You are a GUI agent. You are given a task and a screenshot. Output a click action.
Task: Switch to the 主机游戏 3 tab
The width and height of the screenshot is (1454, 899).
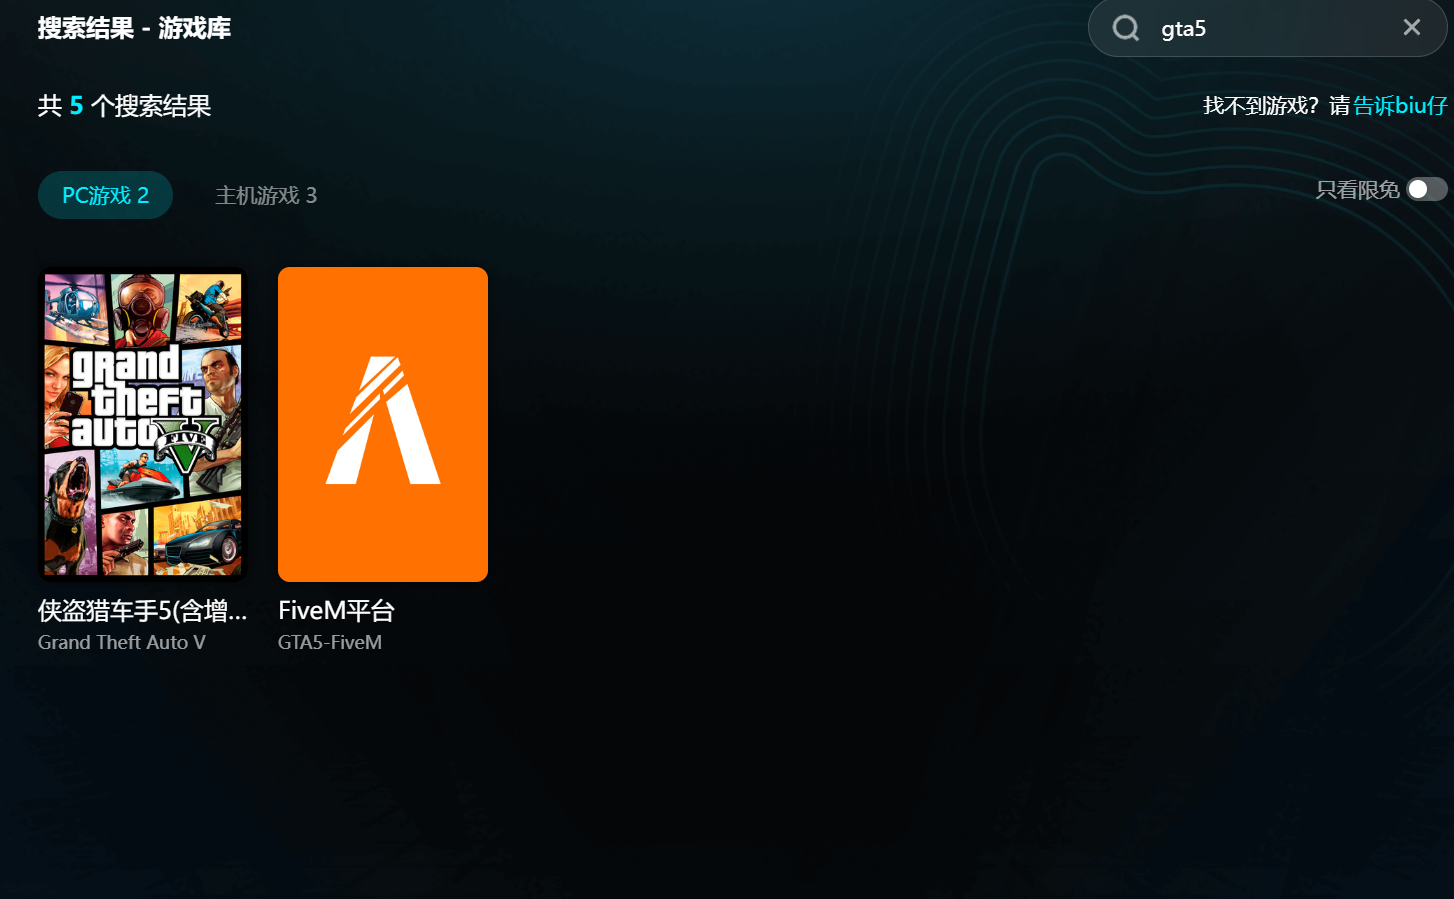266,195
